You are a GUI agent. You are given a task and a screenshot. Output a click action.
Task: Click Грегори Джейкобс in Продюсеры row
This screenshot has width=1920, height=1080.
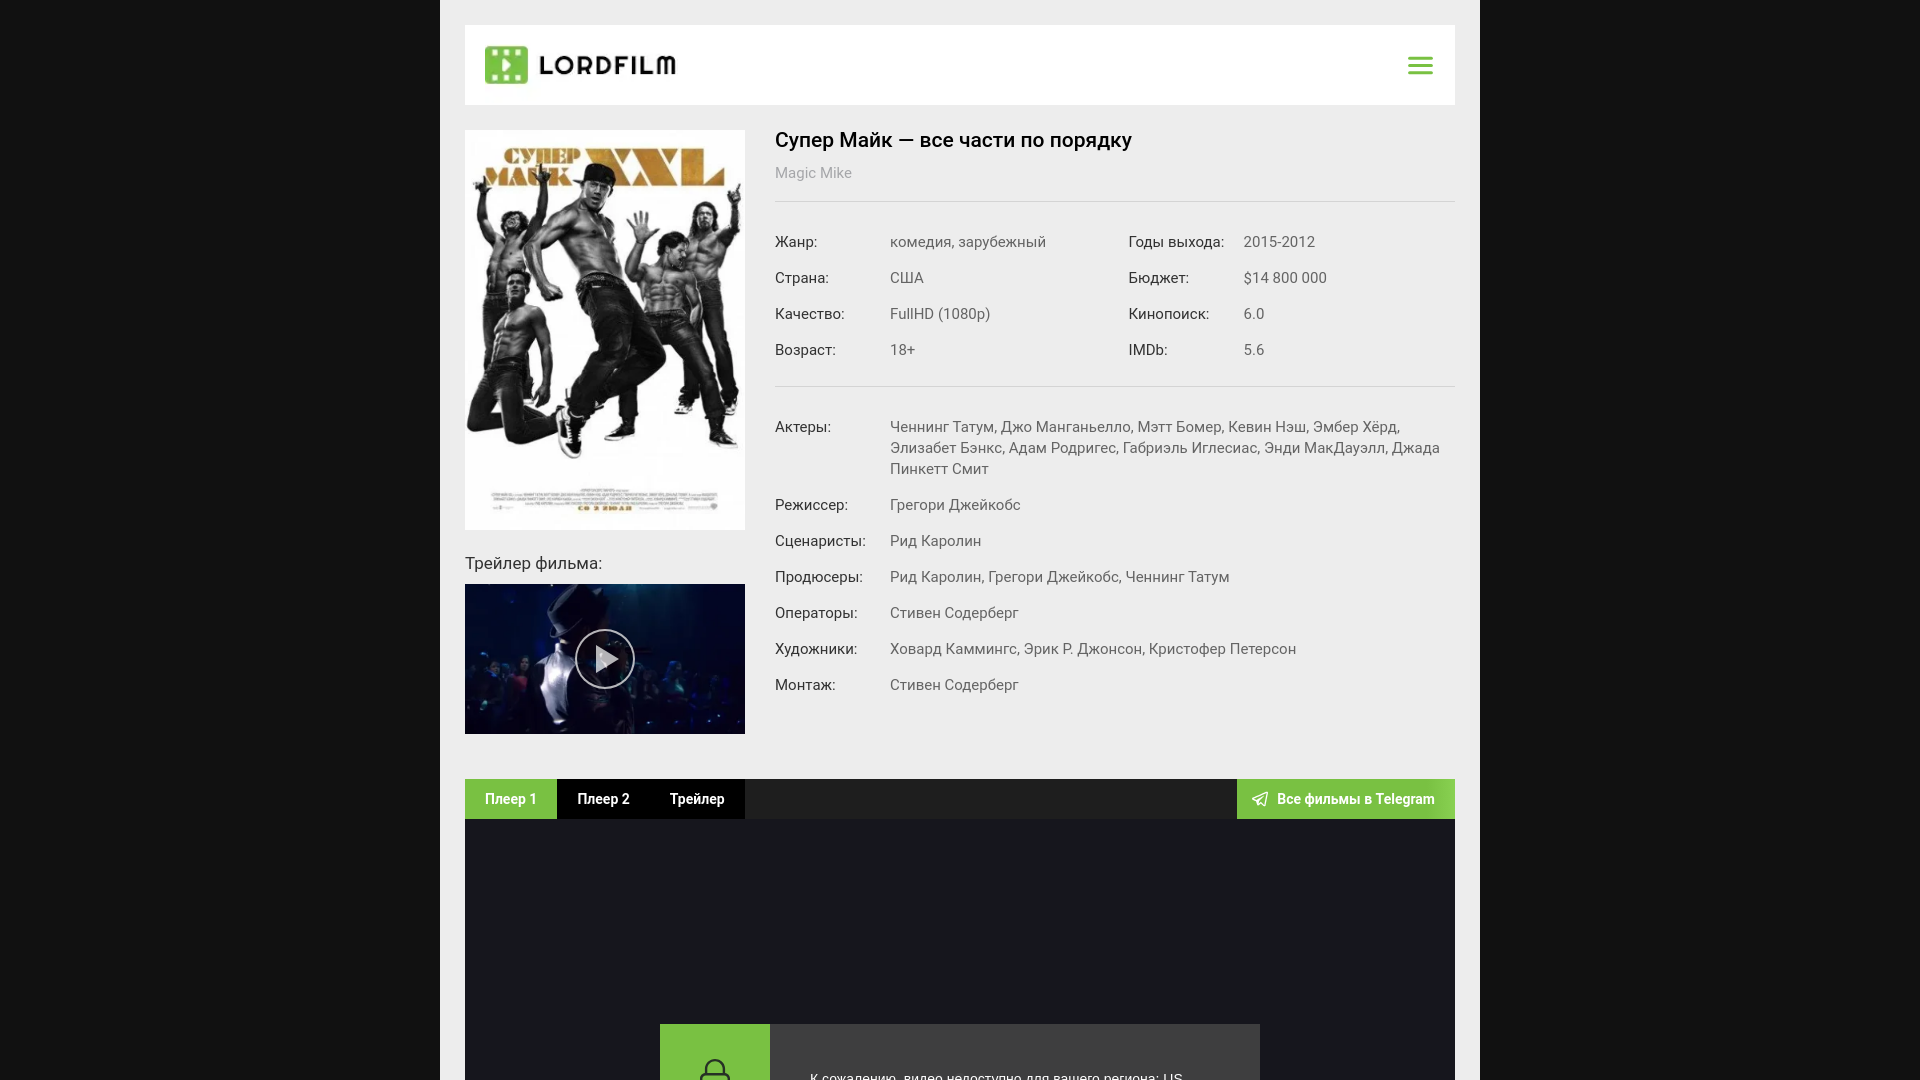1053,577
